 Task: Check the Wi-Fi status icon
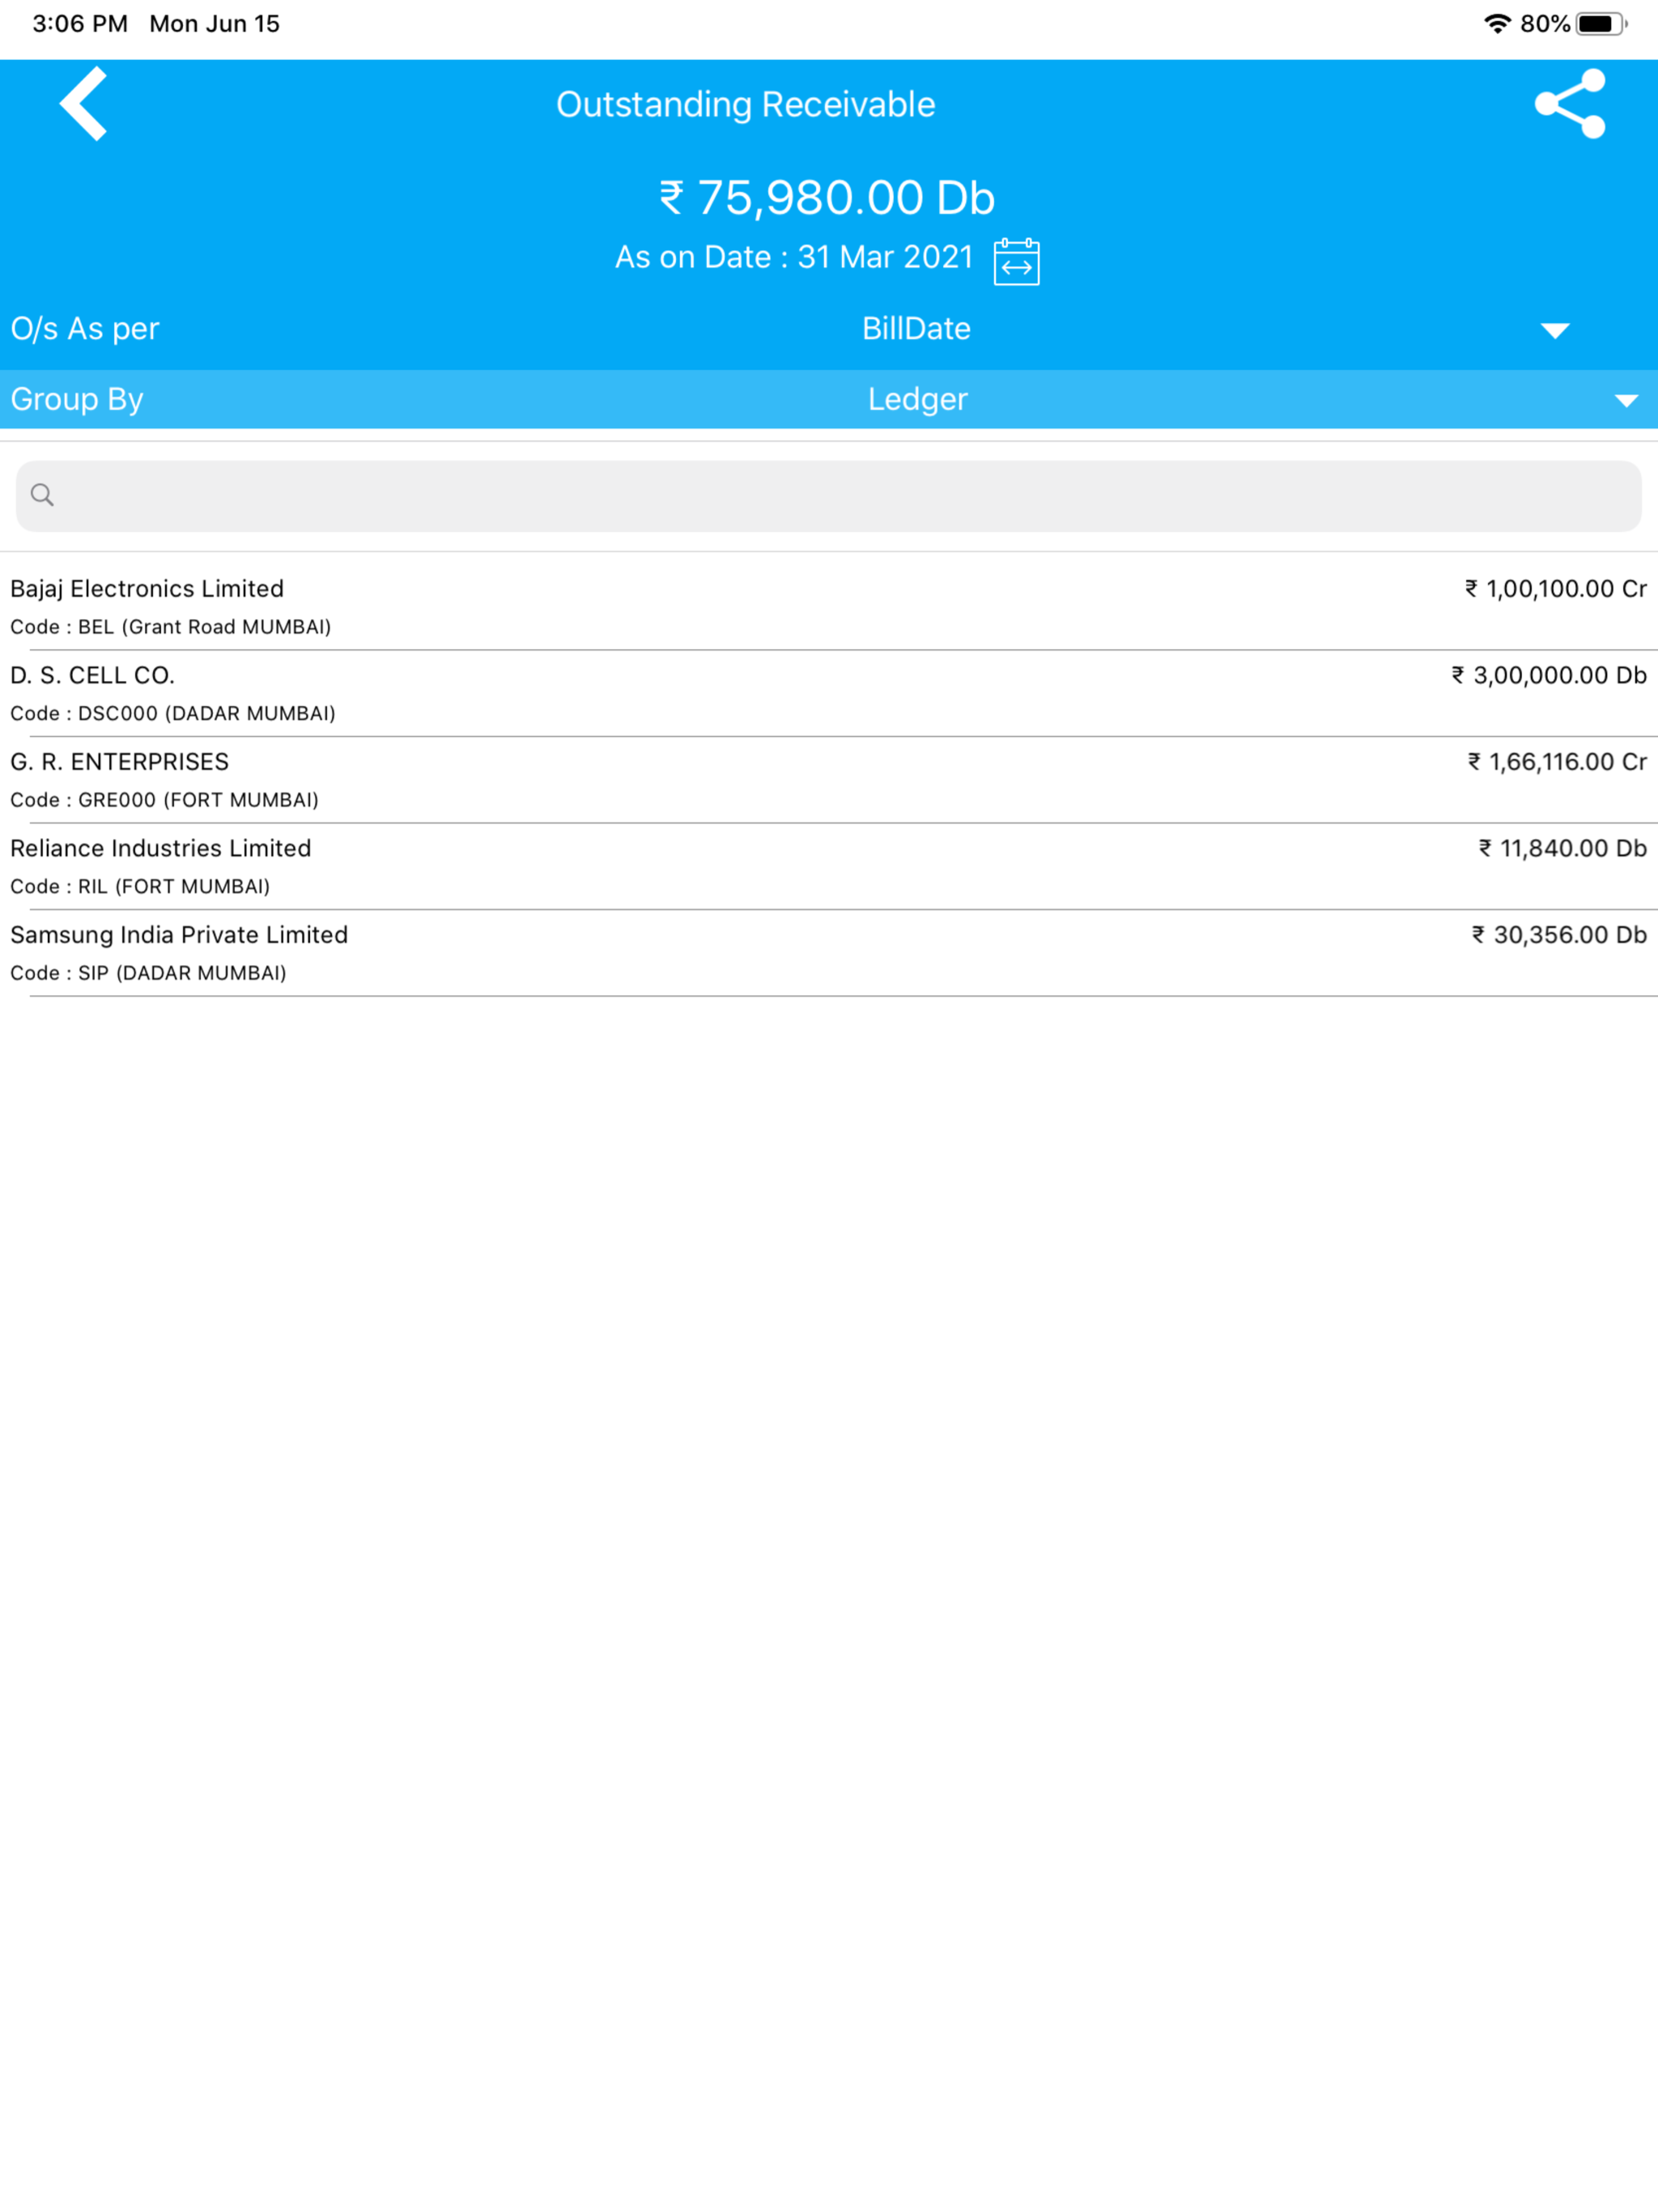coord(1496,24)
